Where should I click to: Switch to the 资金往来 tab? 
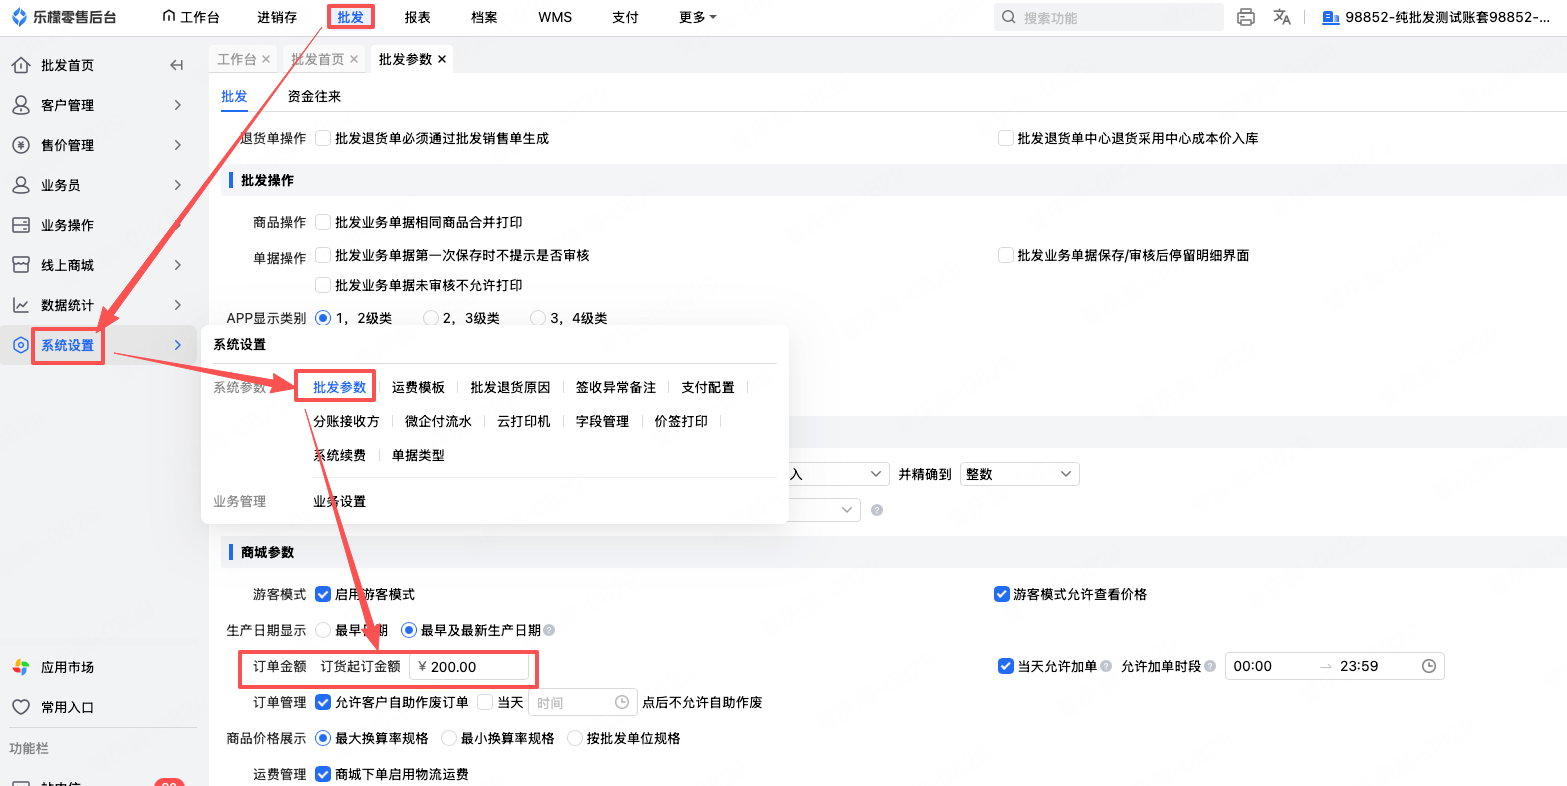pos(314,96)
